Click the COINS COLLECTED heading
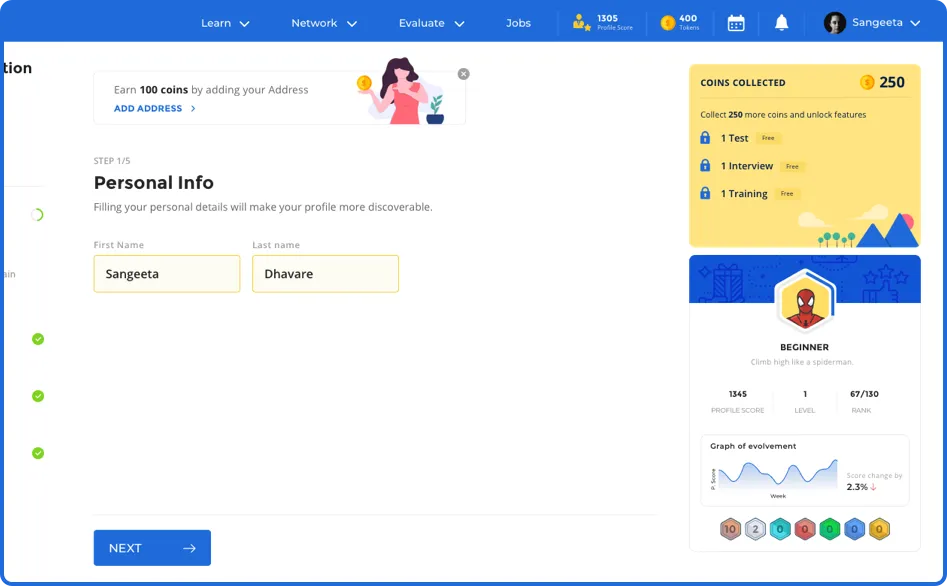This screenshot has width=947, height=586. pos(743,83)
